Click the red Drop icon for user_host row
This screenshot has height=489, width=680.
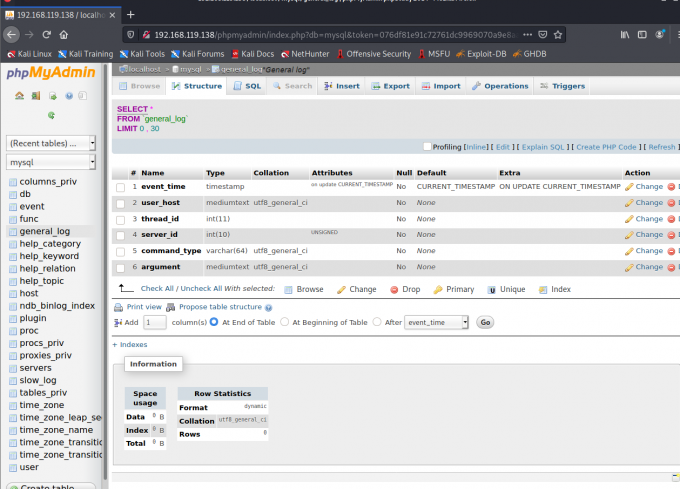[671, 203]
